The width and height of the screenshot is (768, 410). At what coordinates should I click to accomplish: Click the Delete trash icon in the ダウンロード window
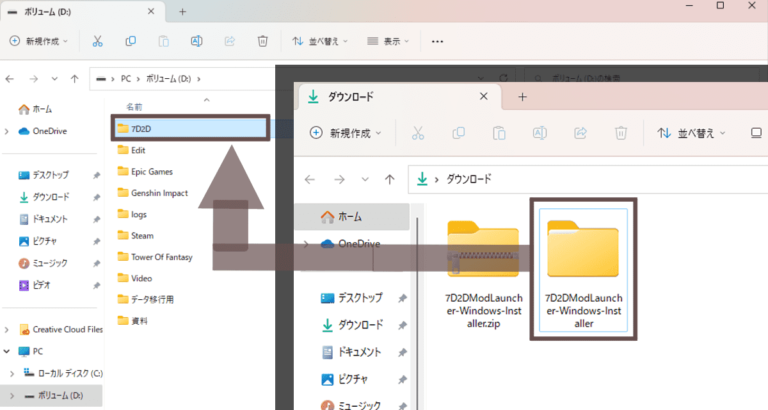(x=621, y=133)
